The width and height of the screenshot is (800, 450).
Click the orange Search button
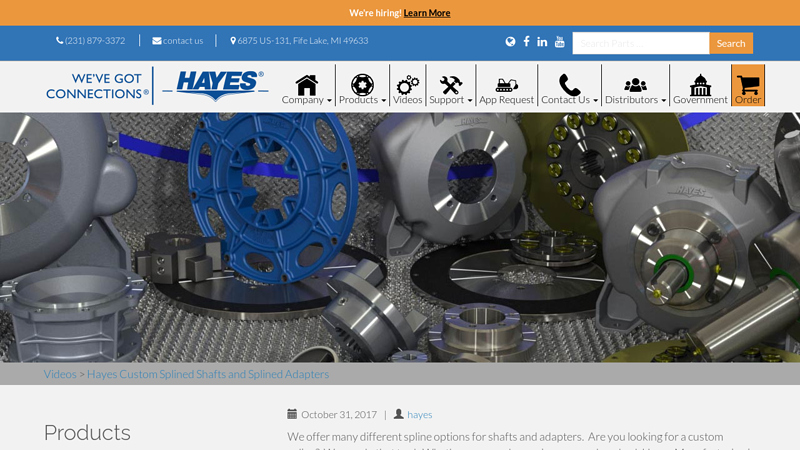(x=731, y=43)
